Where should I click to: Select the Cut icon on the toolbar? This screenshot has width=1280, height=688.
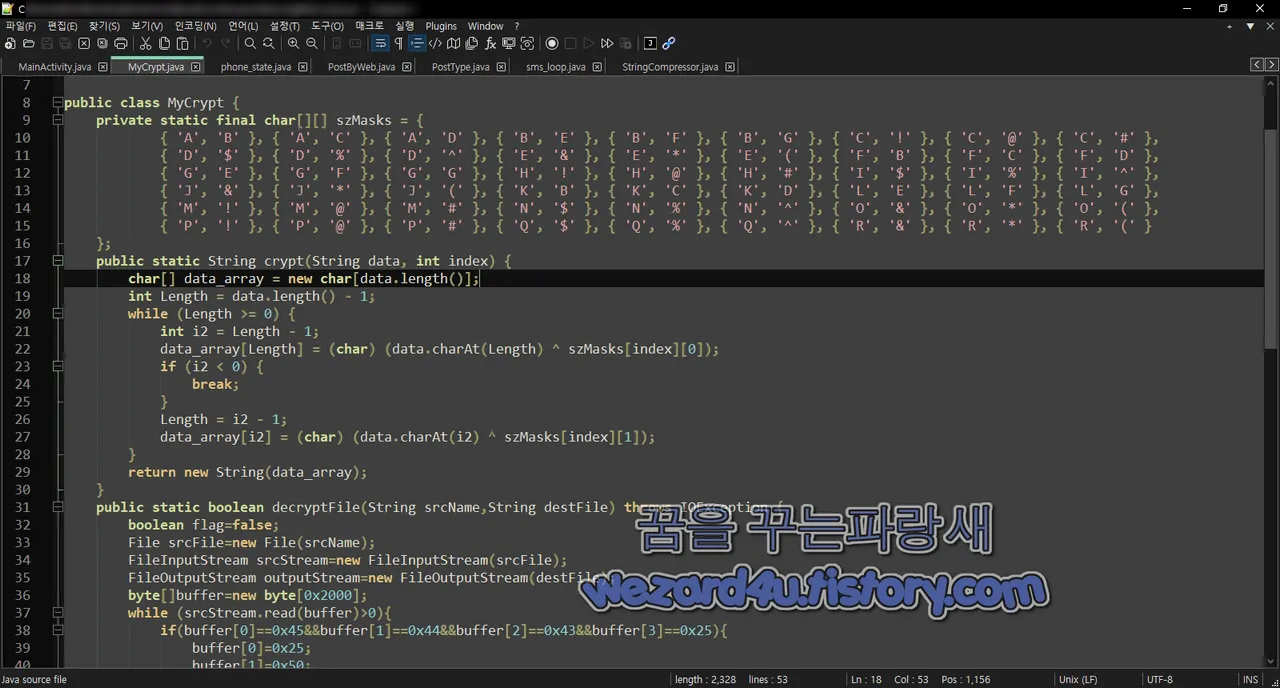point(146,43)
